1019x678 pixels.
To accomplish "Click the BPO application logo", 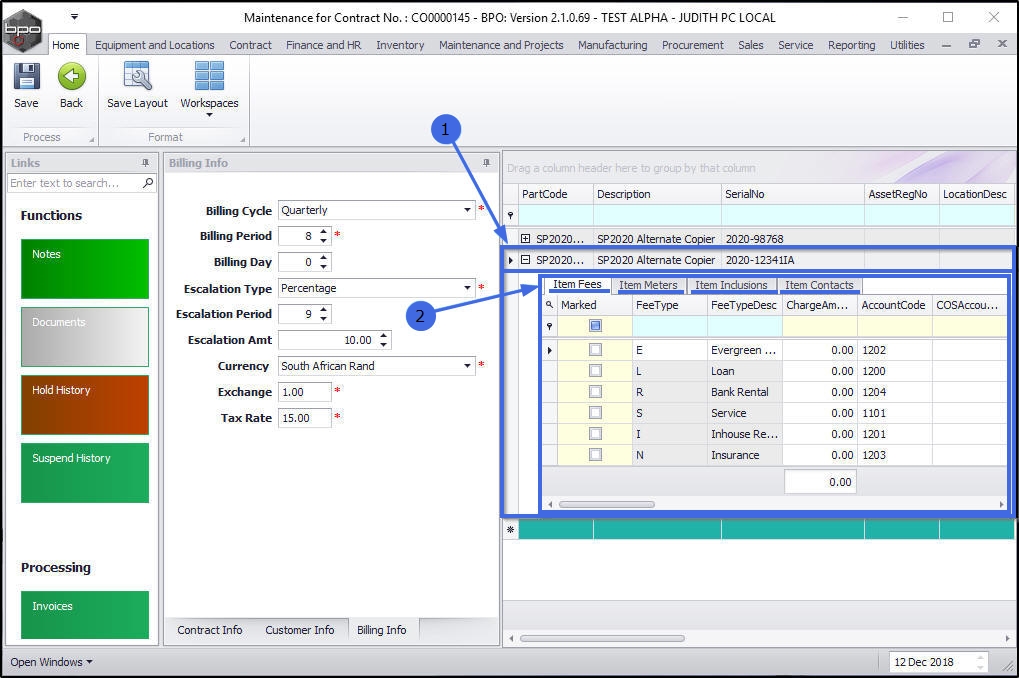I will 22,29.
